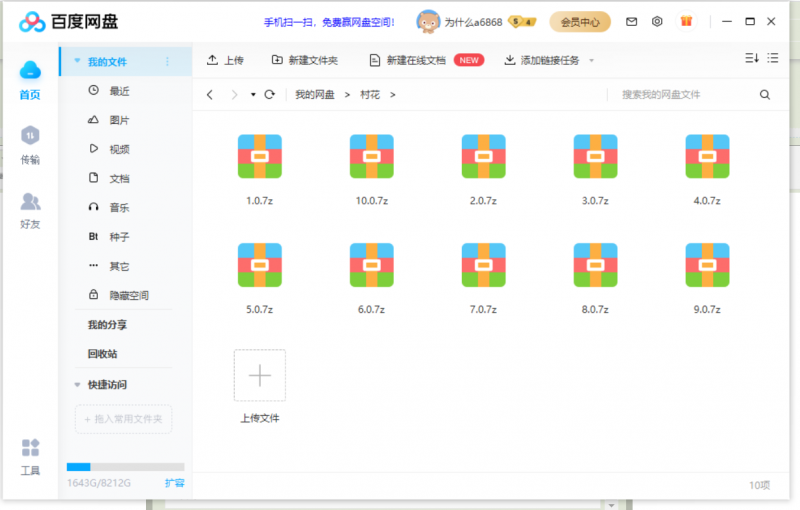
Task: Open the 工具 tools panel
Action: 30,457
